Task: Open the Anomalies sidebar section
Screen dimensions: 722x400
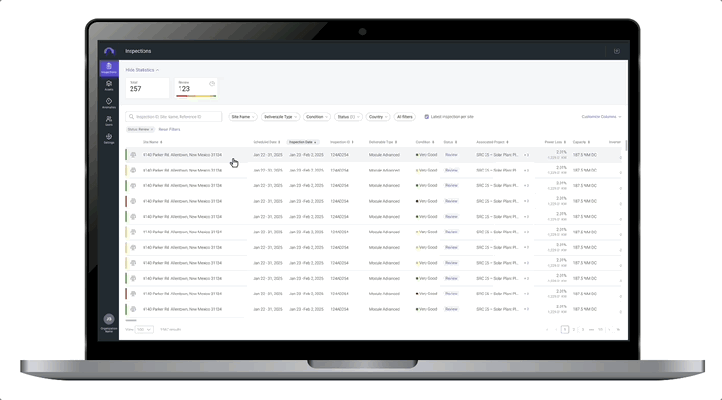Action: 109,103
